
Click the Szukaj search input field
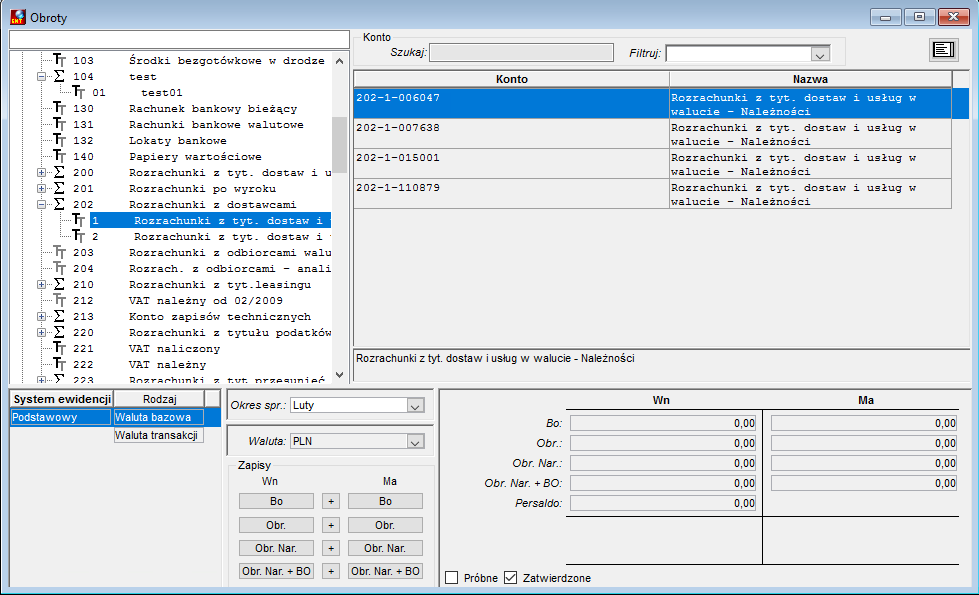tap(521, 52)
